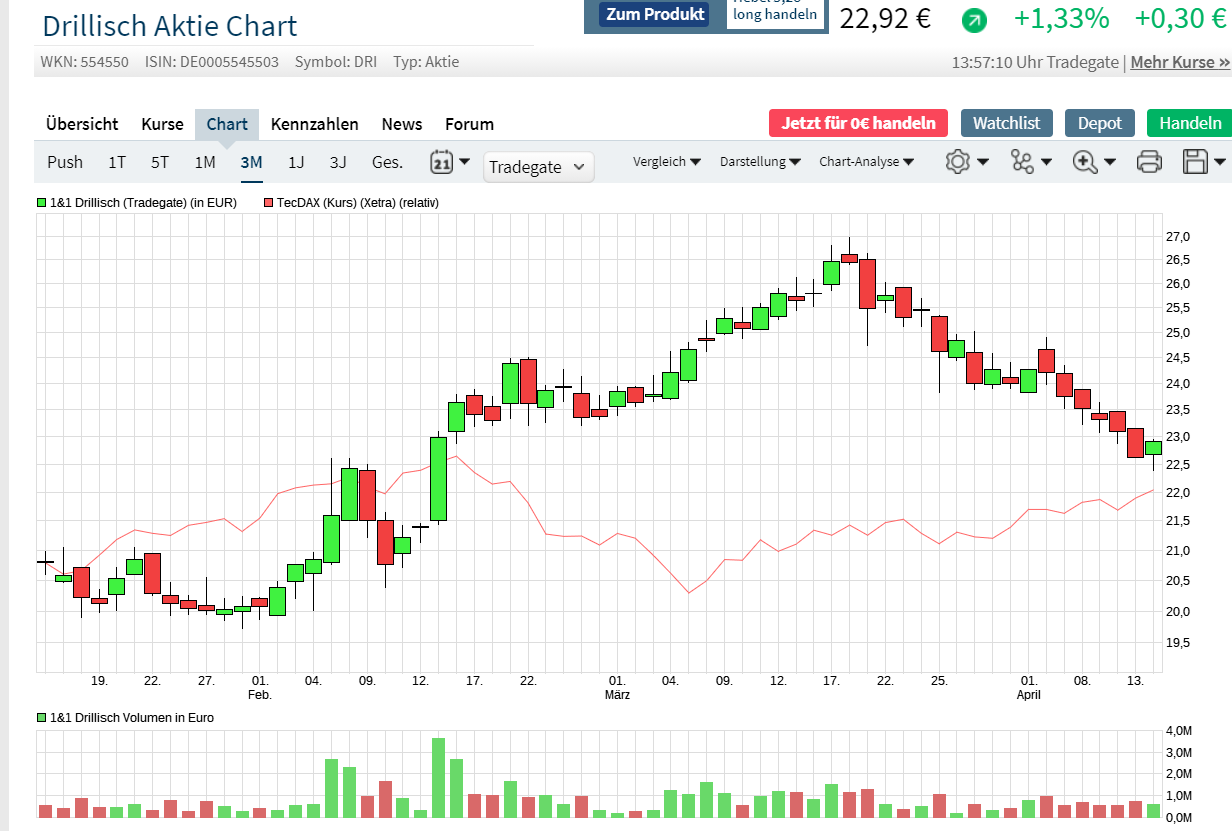Click the 13:57:10 Uhr Tradegate timestamp
The image size is (1232, 831).
[x=1035, y=62]
